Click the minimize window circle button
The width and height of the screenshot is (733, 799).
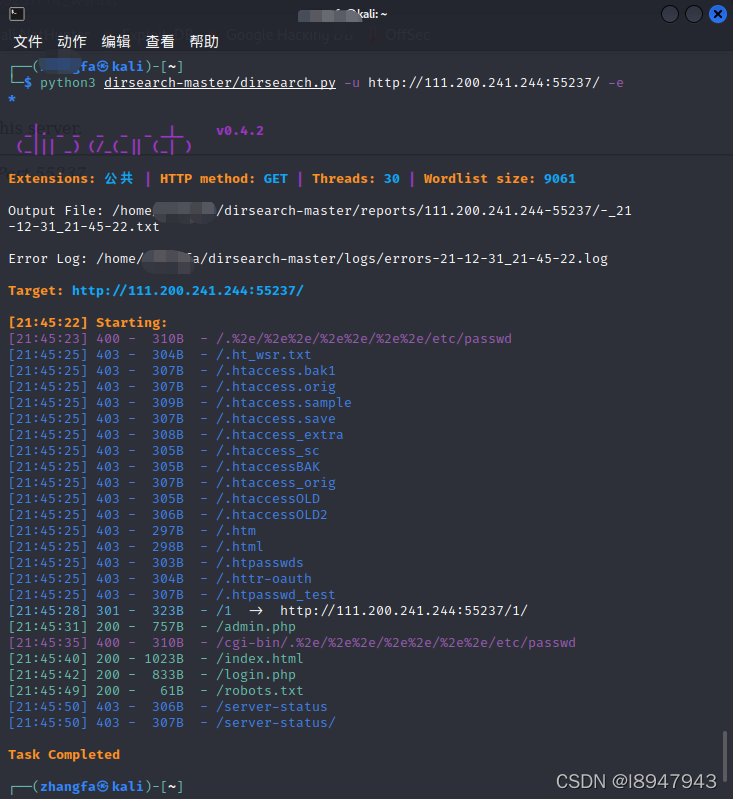[x=670, y=14]
